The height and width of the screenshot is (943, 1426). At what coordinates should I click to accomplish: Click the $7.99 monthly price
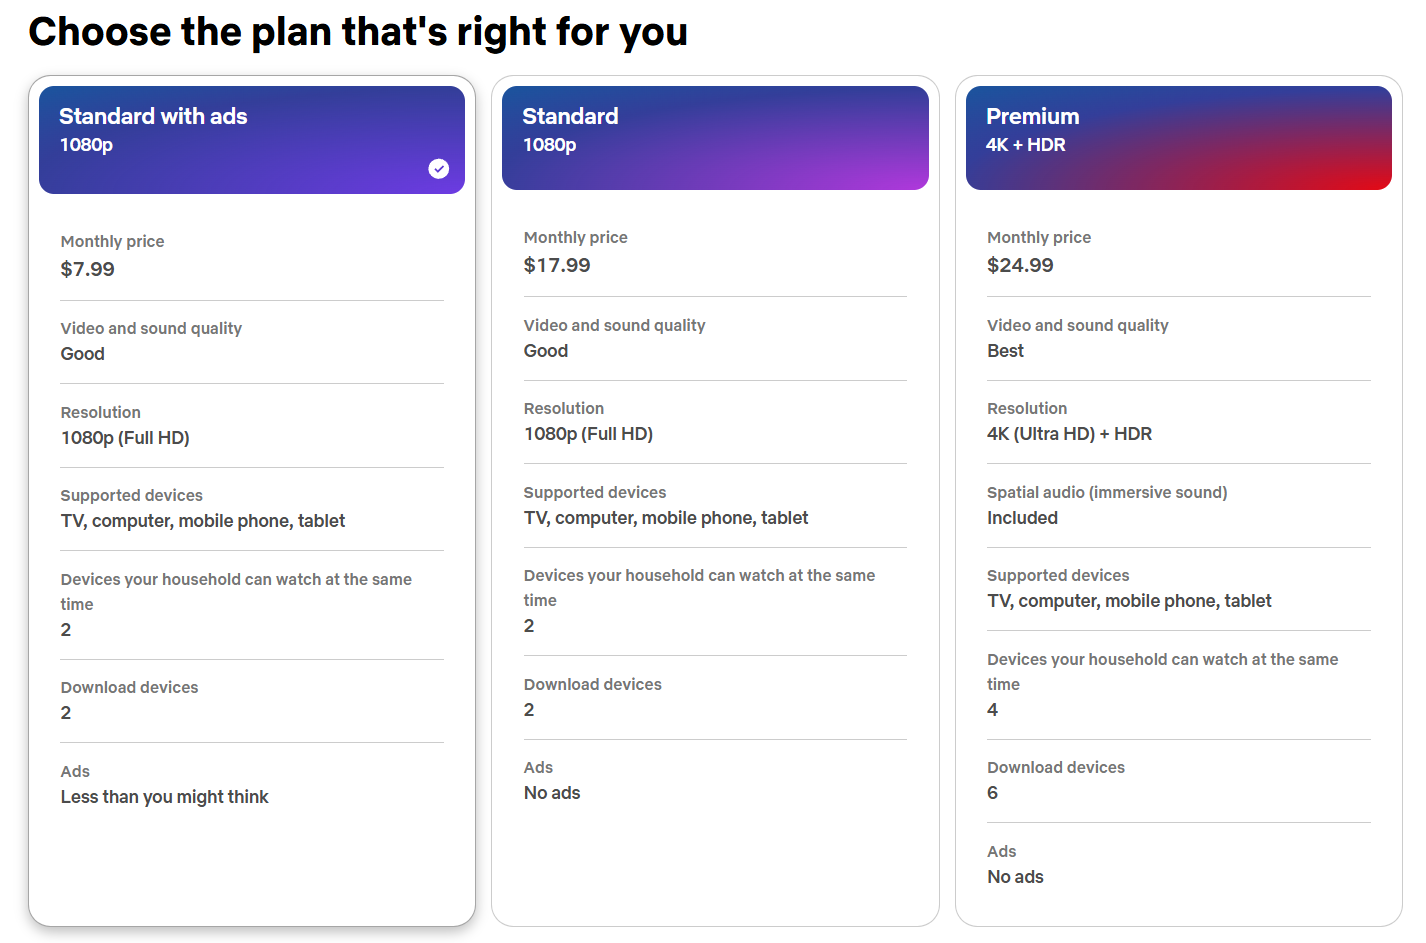click(88, 269)
